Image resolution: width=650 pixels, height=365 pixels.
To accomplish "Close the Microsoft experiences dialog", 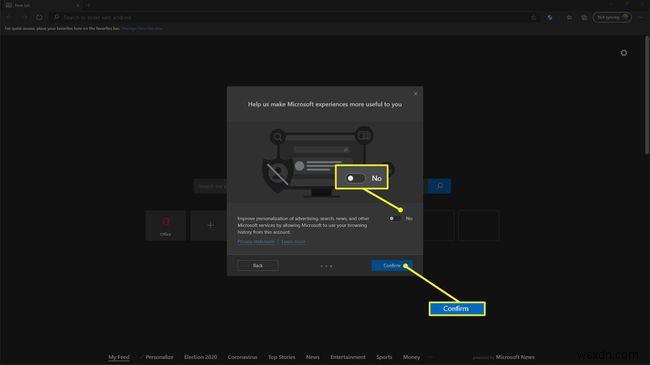I will click(415, 94).
